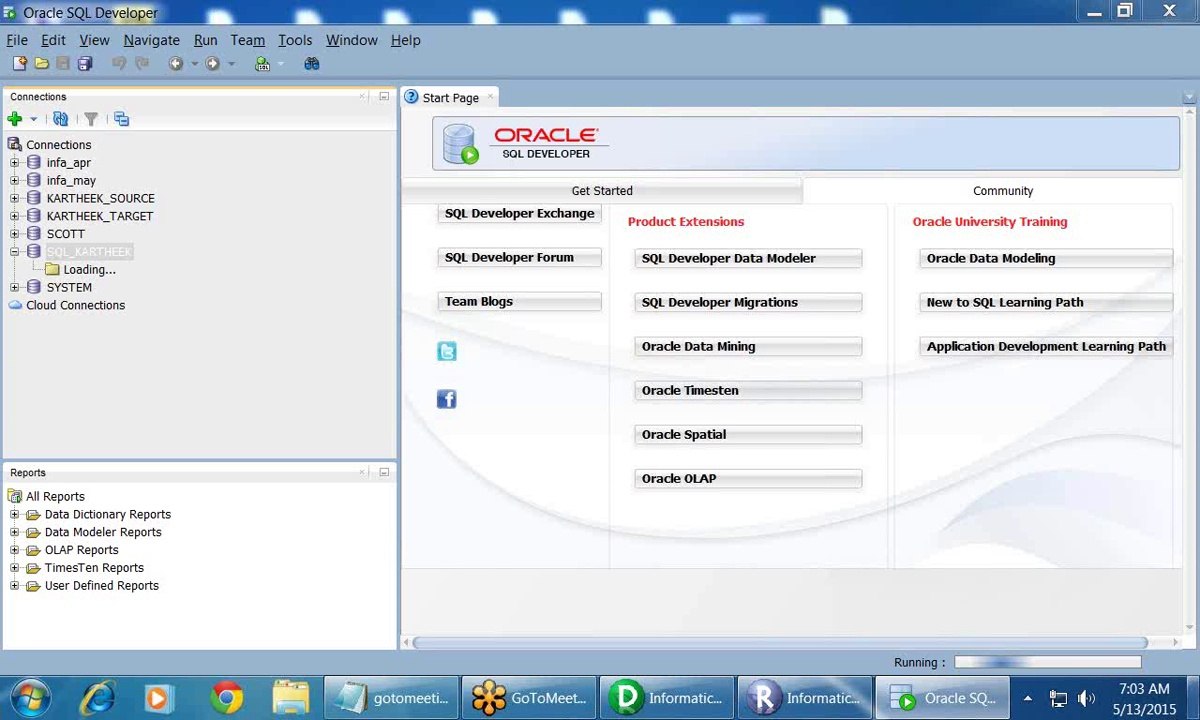The image size is (1200, 720).
Task: Click the Oracle SQL Developer logo banner
Action: pyautogui.click(x=806, y=144)
